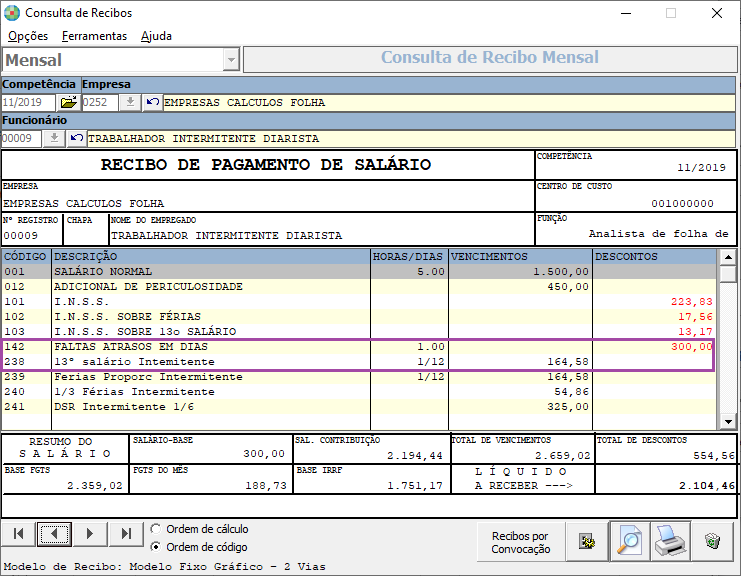Click scrollbar down arrow in receipt table

point(728,421)
